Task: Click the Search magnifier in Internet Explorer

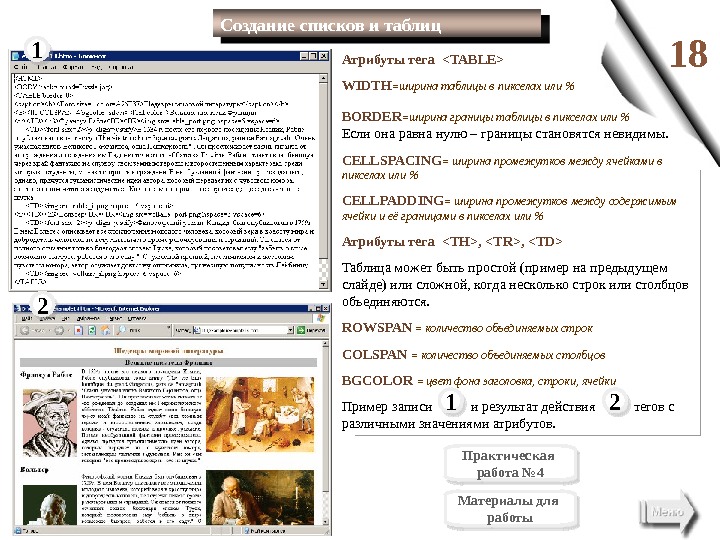Action: tap(121, 330)
